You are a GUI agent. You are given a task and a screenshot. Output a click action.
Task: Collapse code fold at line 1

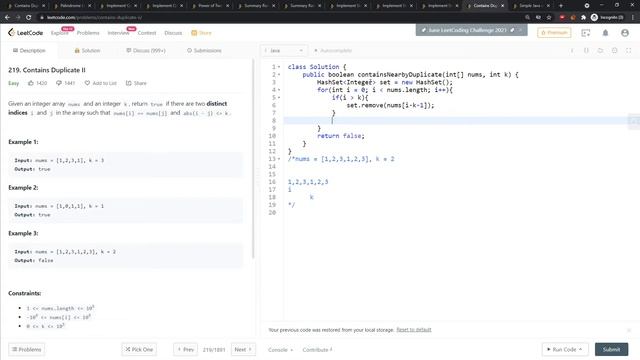(x=279, y=67)
